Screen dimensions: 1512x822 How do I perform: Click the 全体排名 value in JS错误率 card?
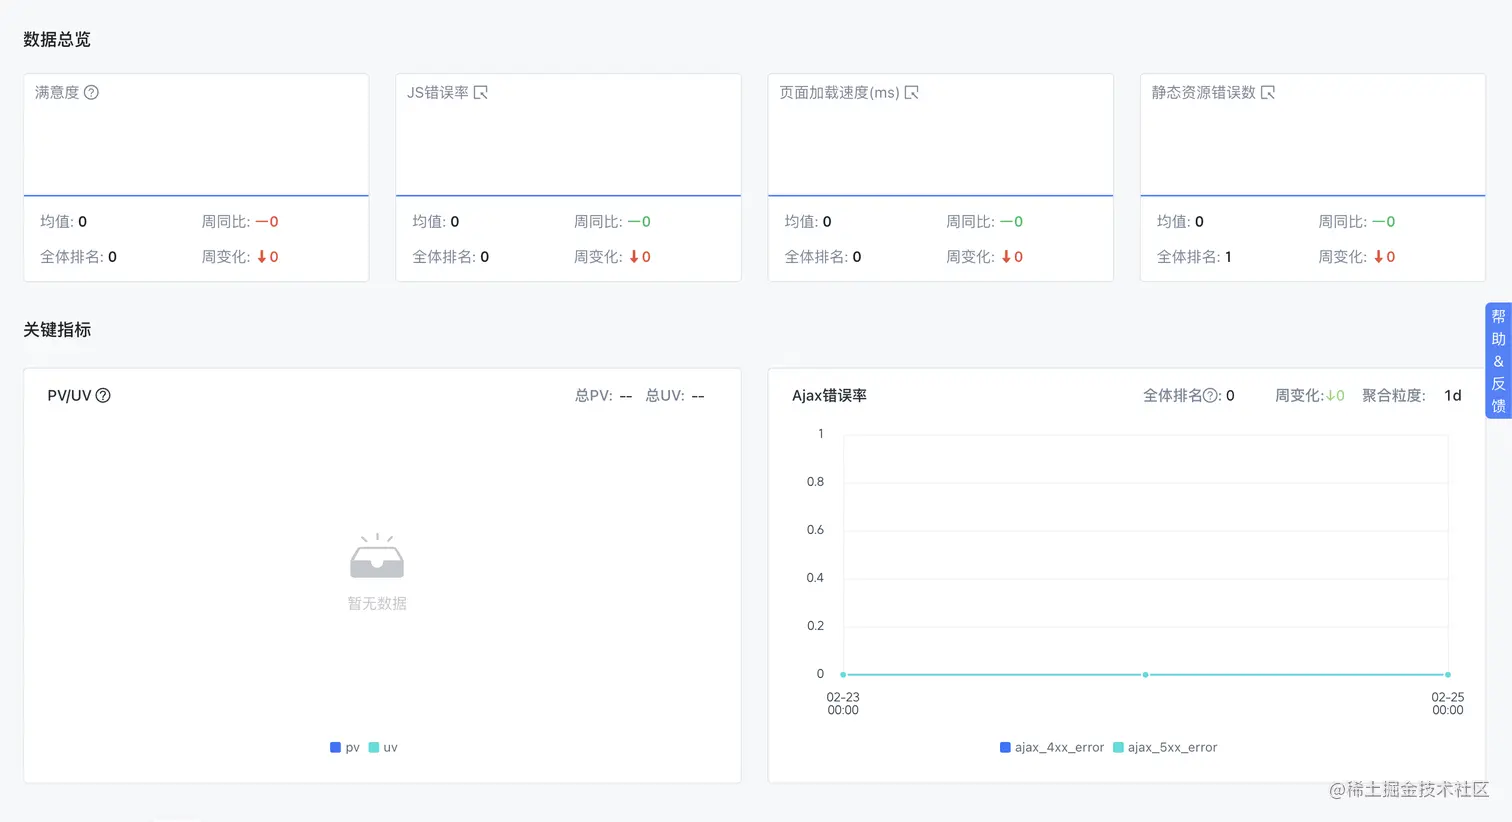[487, 257]
